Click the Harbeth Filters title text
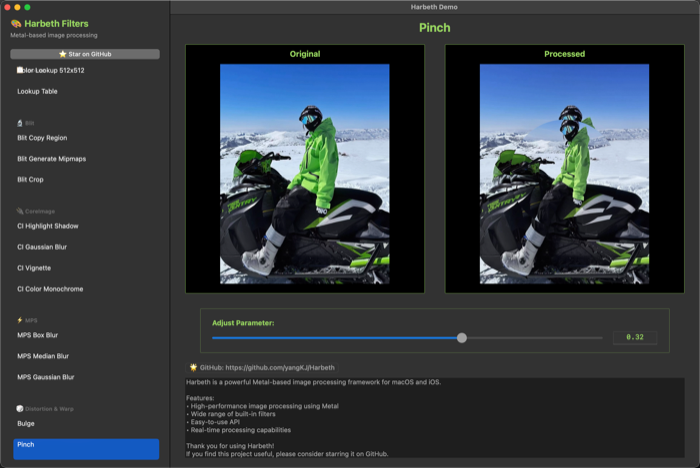The height and width of the screenshot is (468, 700). click(56, 24)
